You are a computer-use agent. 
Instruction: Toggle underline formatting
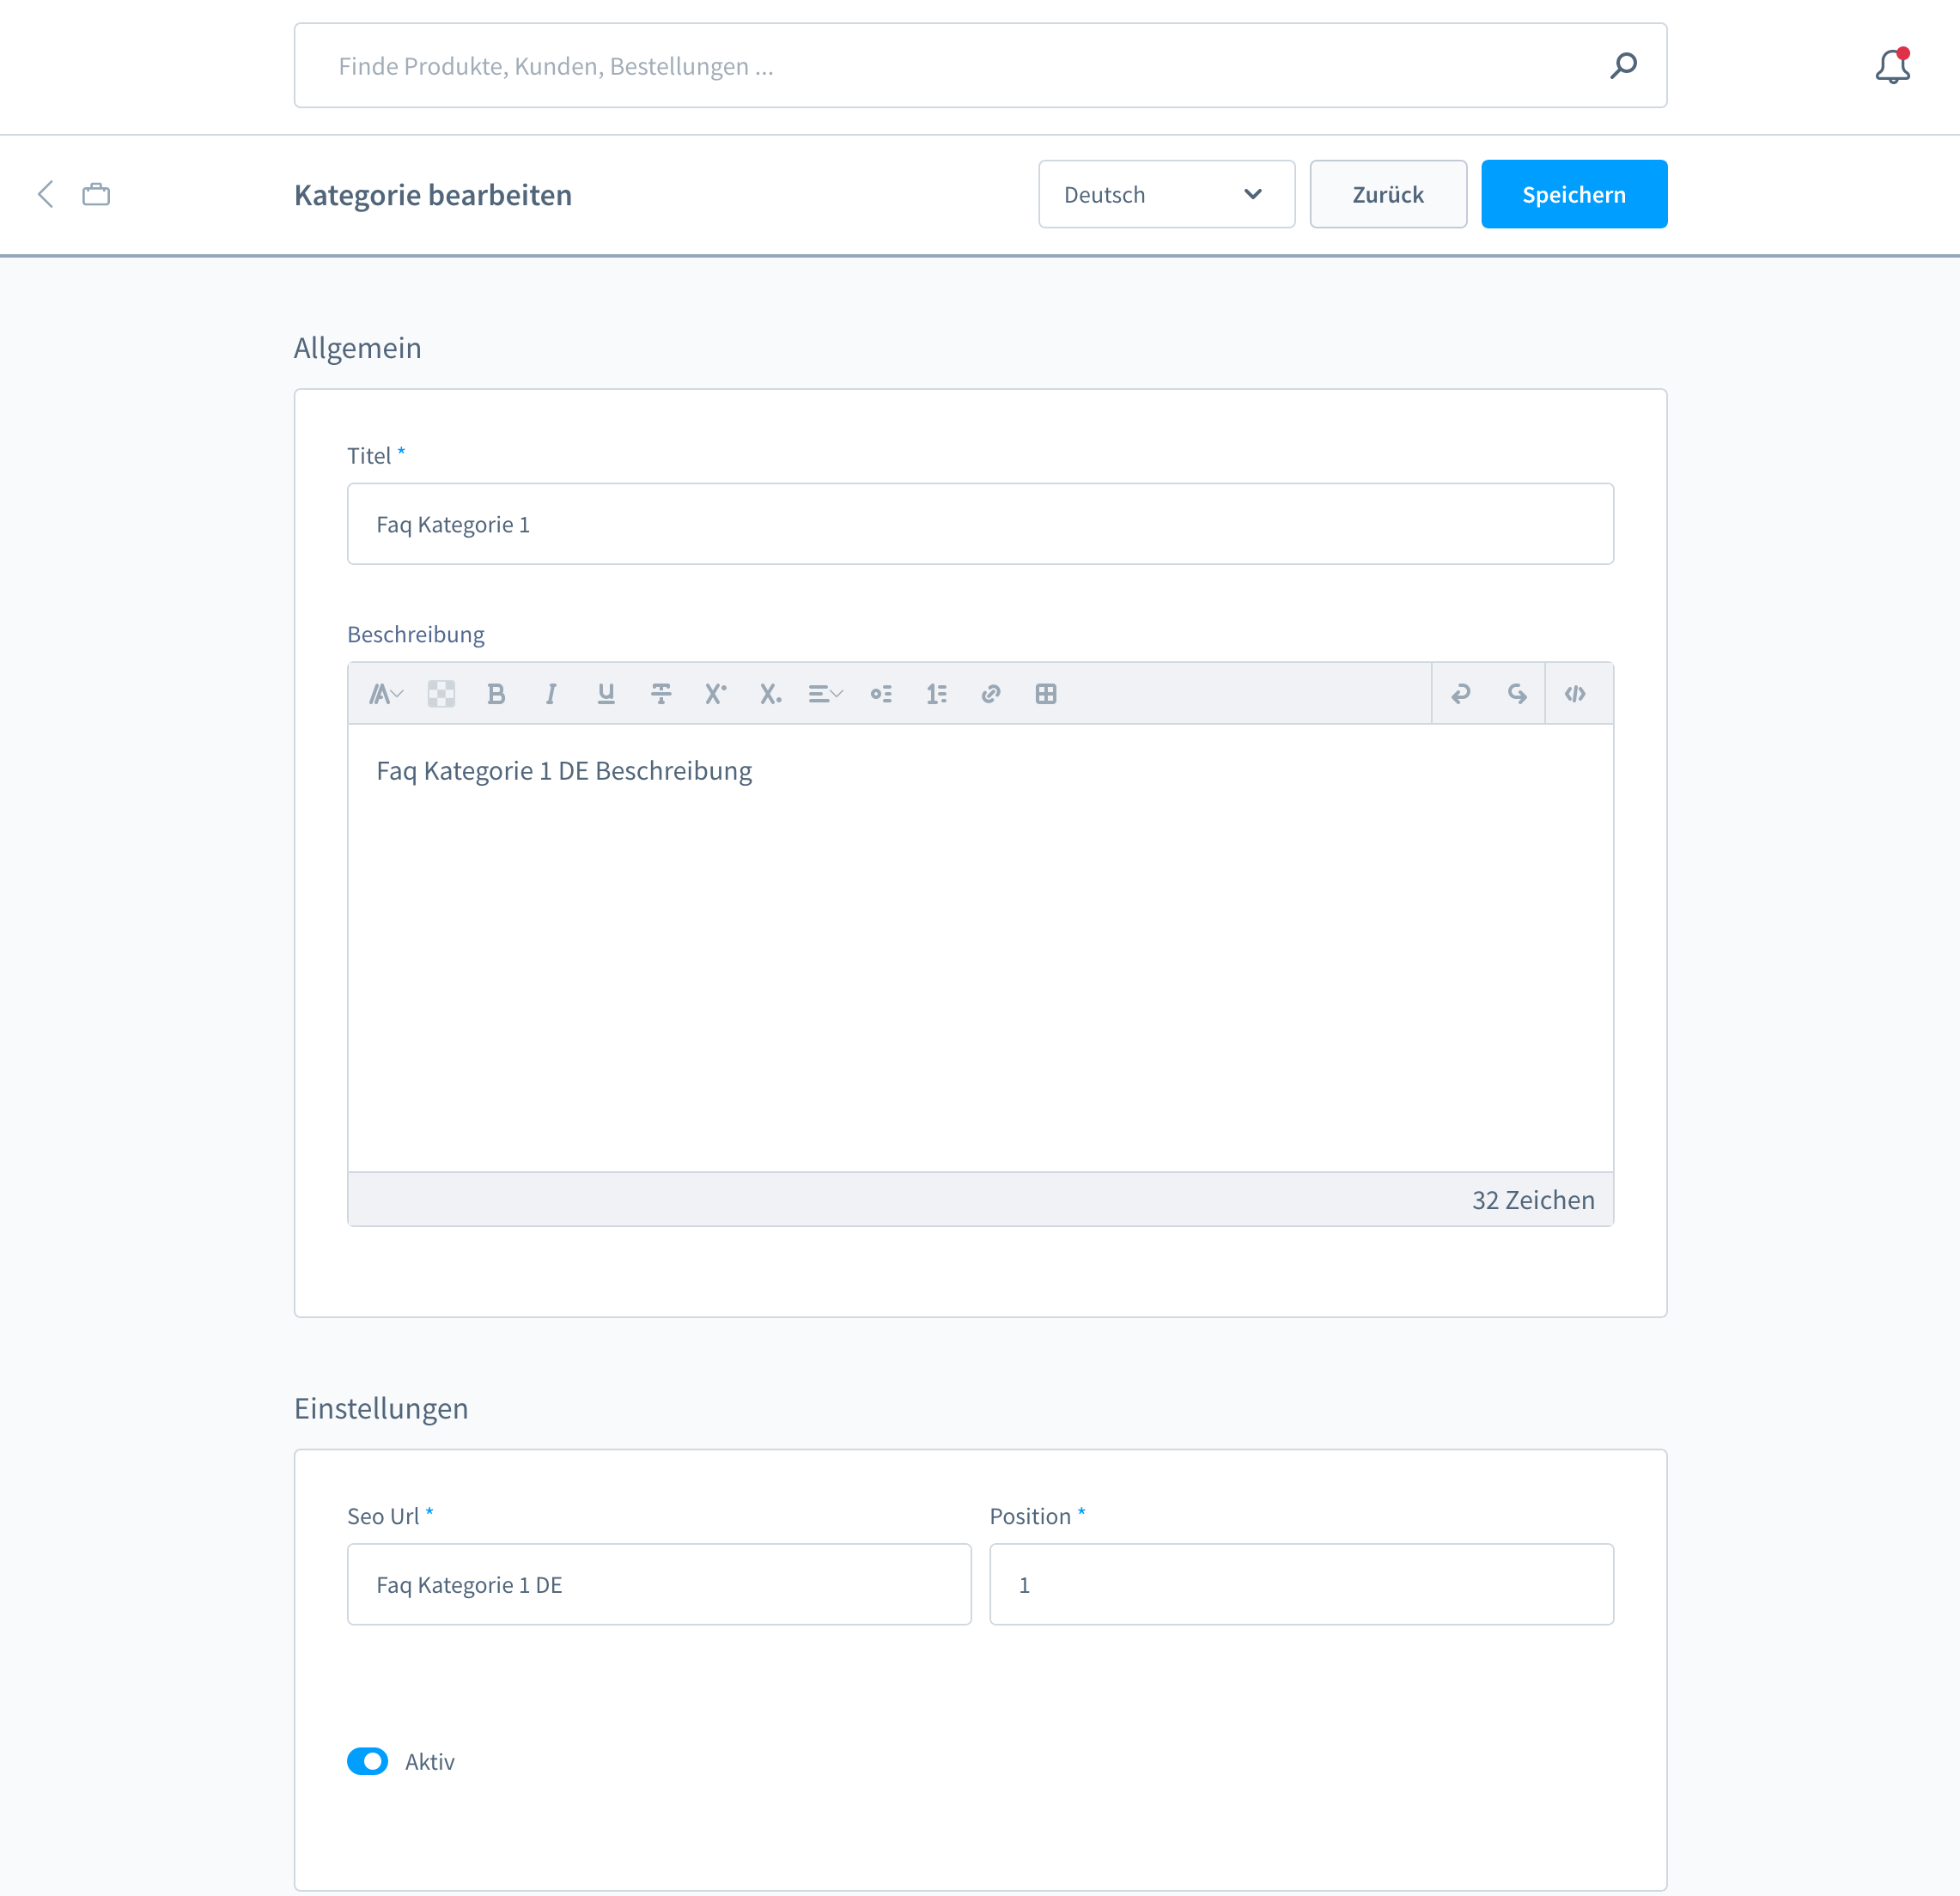[606, 694]
